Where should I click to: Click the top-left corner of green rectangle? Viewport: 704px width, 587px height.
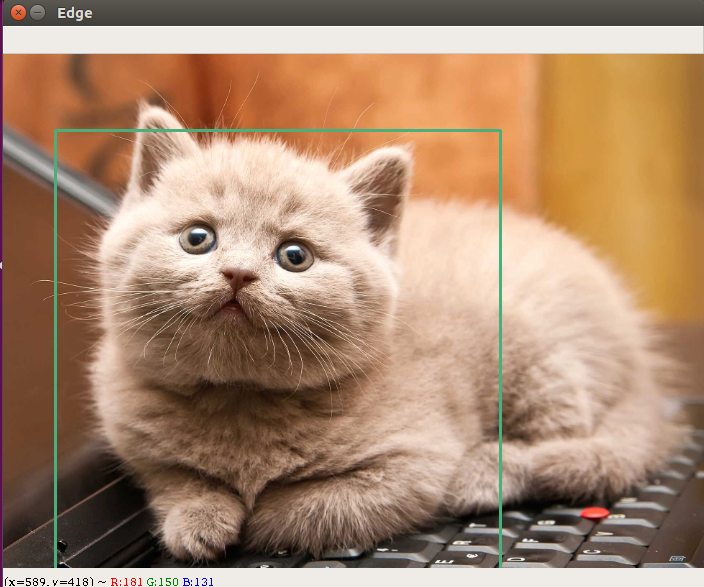coord(56,131)
